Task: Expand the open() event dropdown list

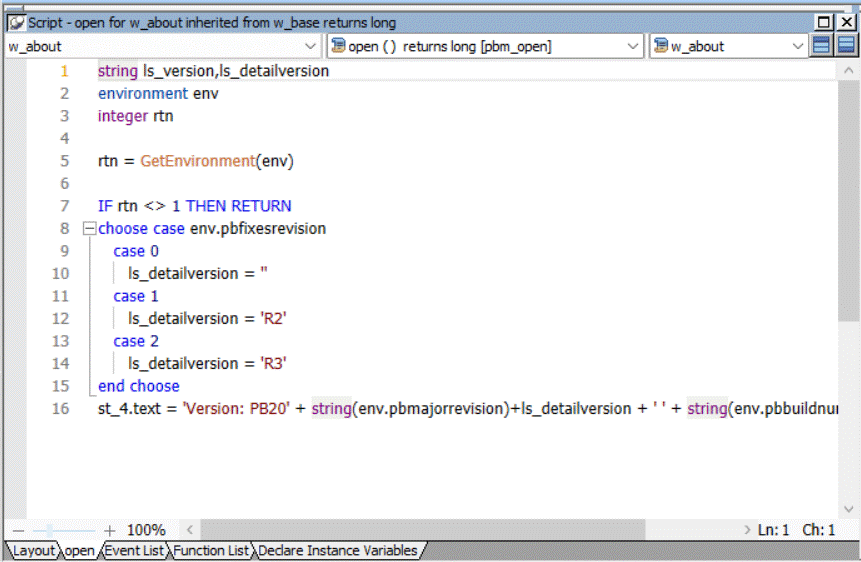Action: pyautogui.click(x=633, y=46)
